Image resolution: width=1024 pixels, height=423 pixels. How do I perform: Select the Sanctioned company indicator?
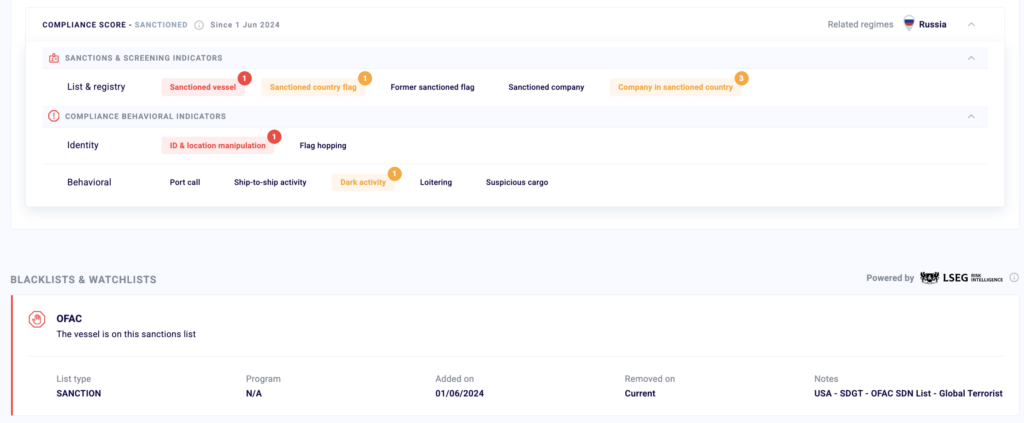coord(546,87)
